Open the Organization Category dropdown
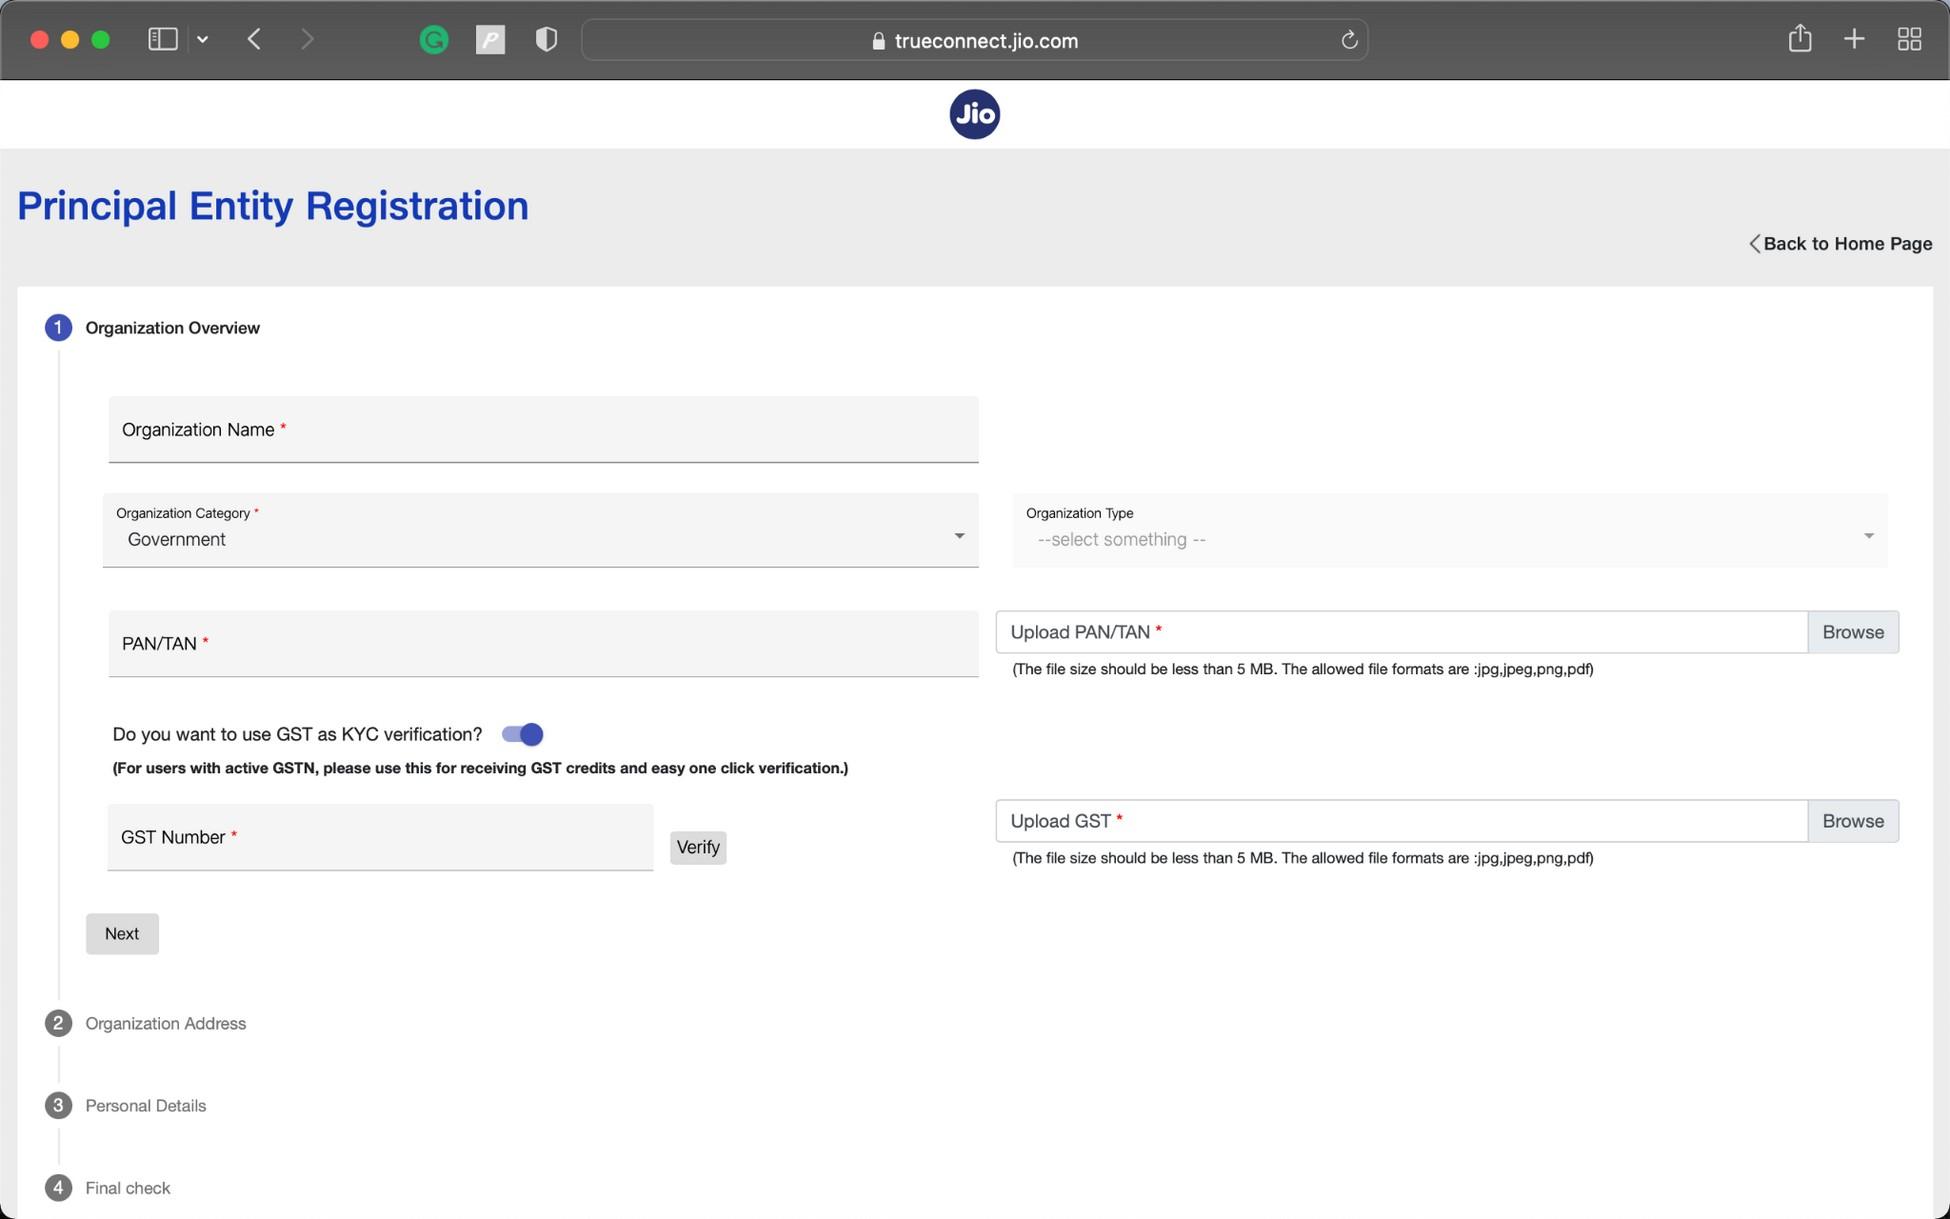Image resolution: width=1950 pixels, height=1219 pixels. coord(540,530)
